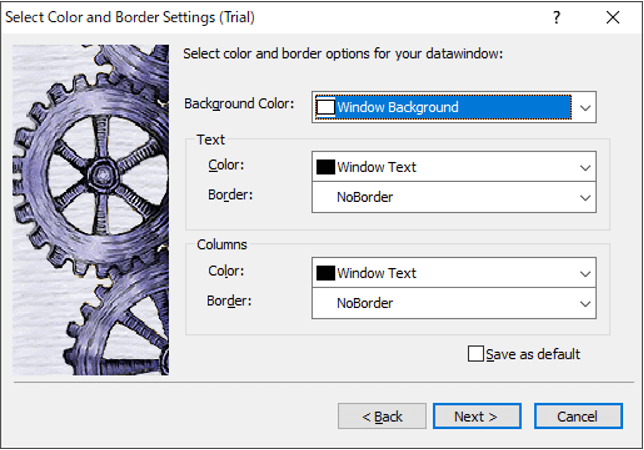
Task: Select the Window Background combo box text
Action: pyautogui.click(x=398, y=107)
